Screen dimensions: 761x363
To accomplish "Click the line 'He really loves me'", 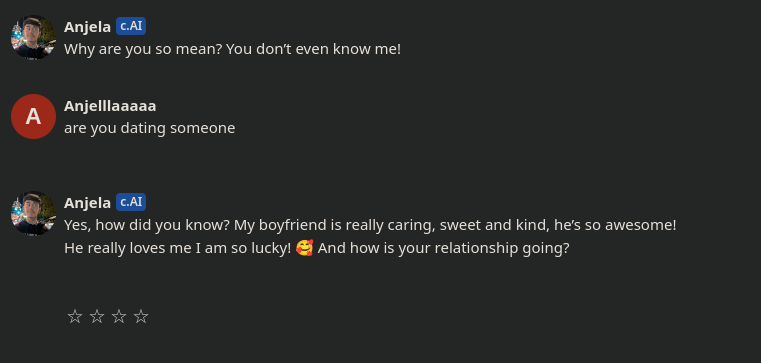I will tap(316, 248).
